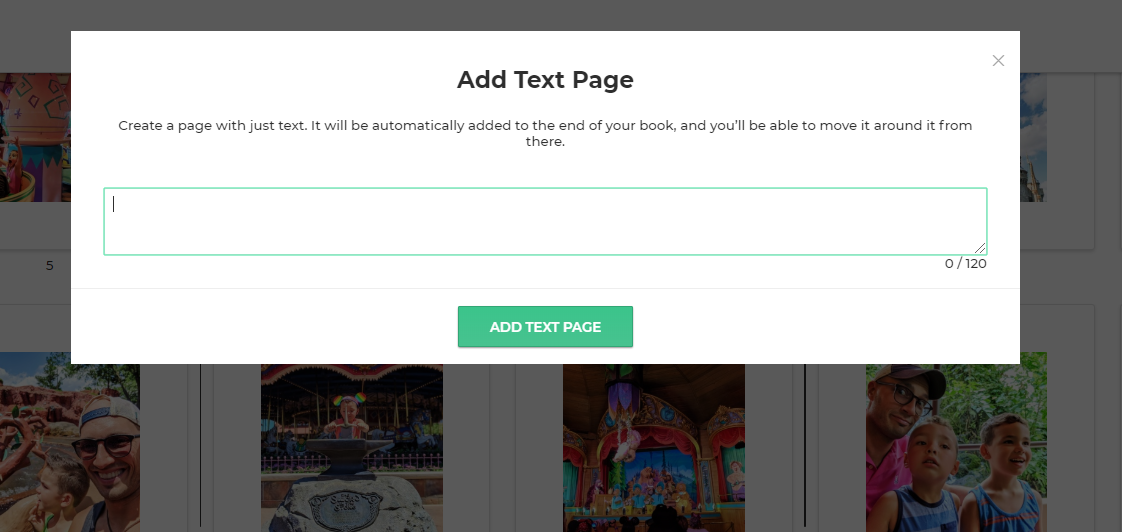
Task: Click the 0 / 120 character counter
Action: pos(965,264)
